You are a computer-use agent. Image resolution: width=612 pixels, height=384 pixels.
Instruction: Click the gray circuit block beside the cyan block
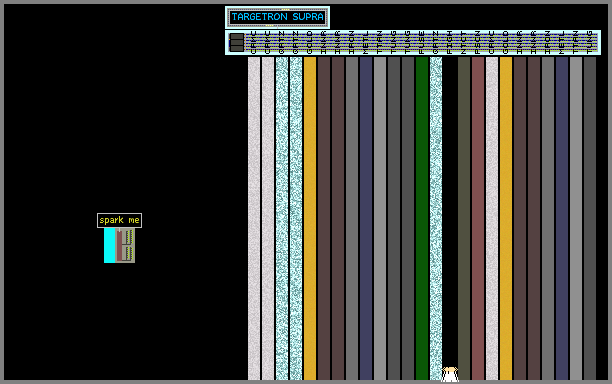[125, 245]
